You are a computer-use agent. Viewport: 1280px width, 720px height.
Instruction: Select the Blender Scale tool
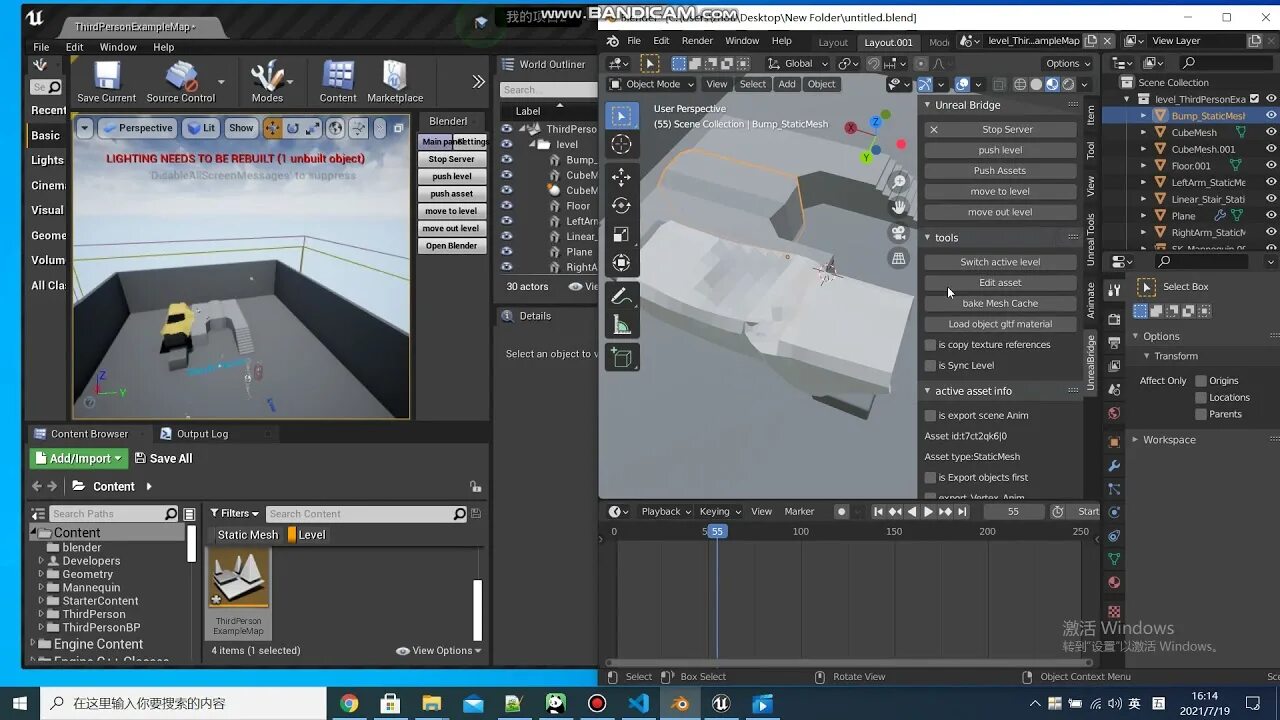[x=621, y=234]
